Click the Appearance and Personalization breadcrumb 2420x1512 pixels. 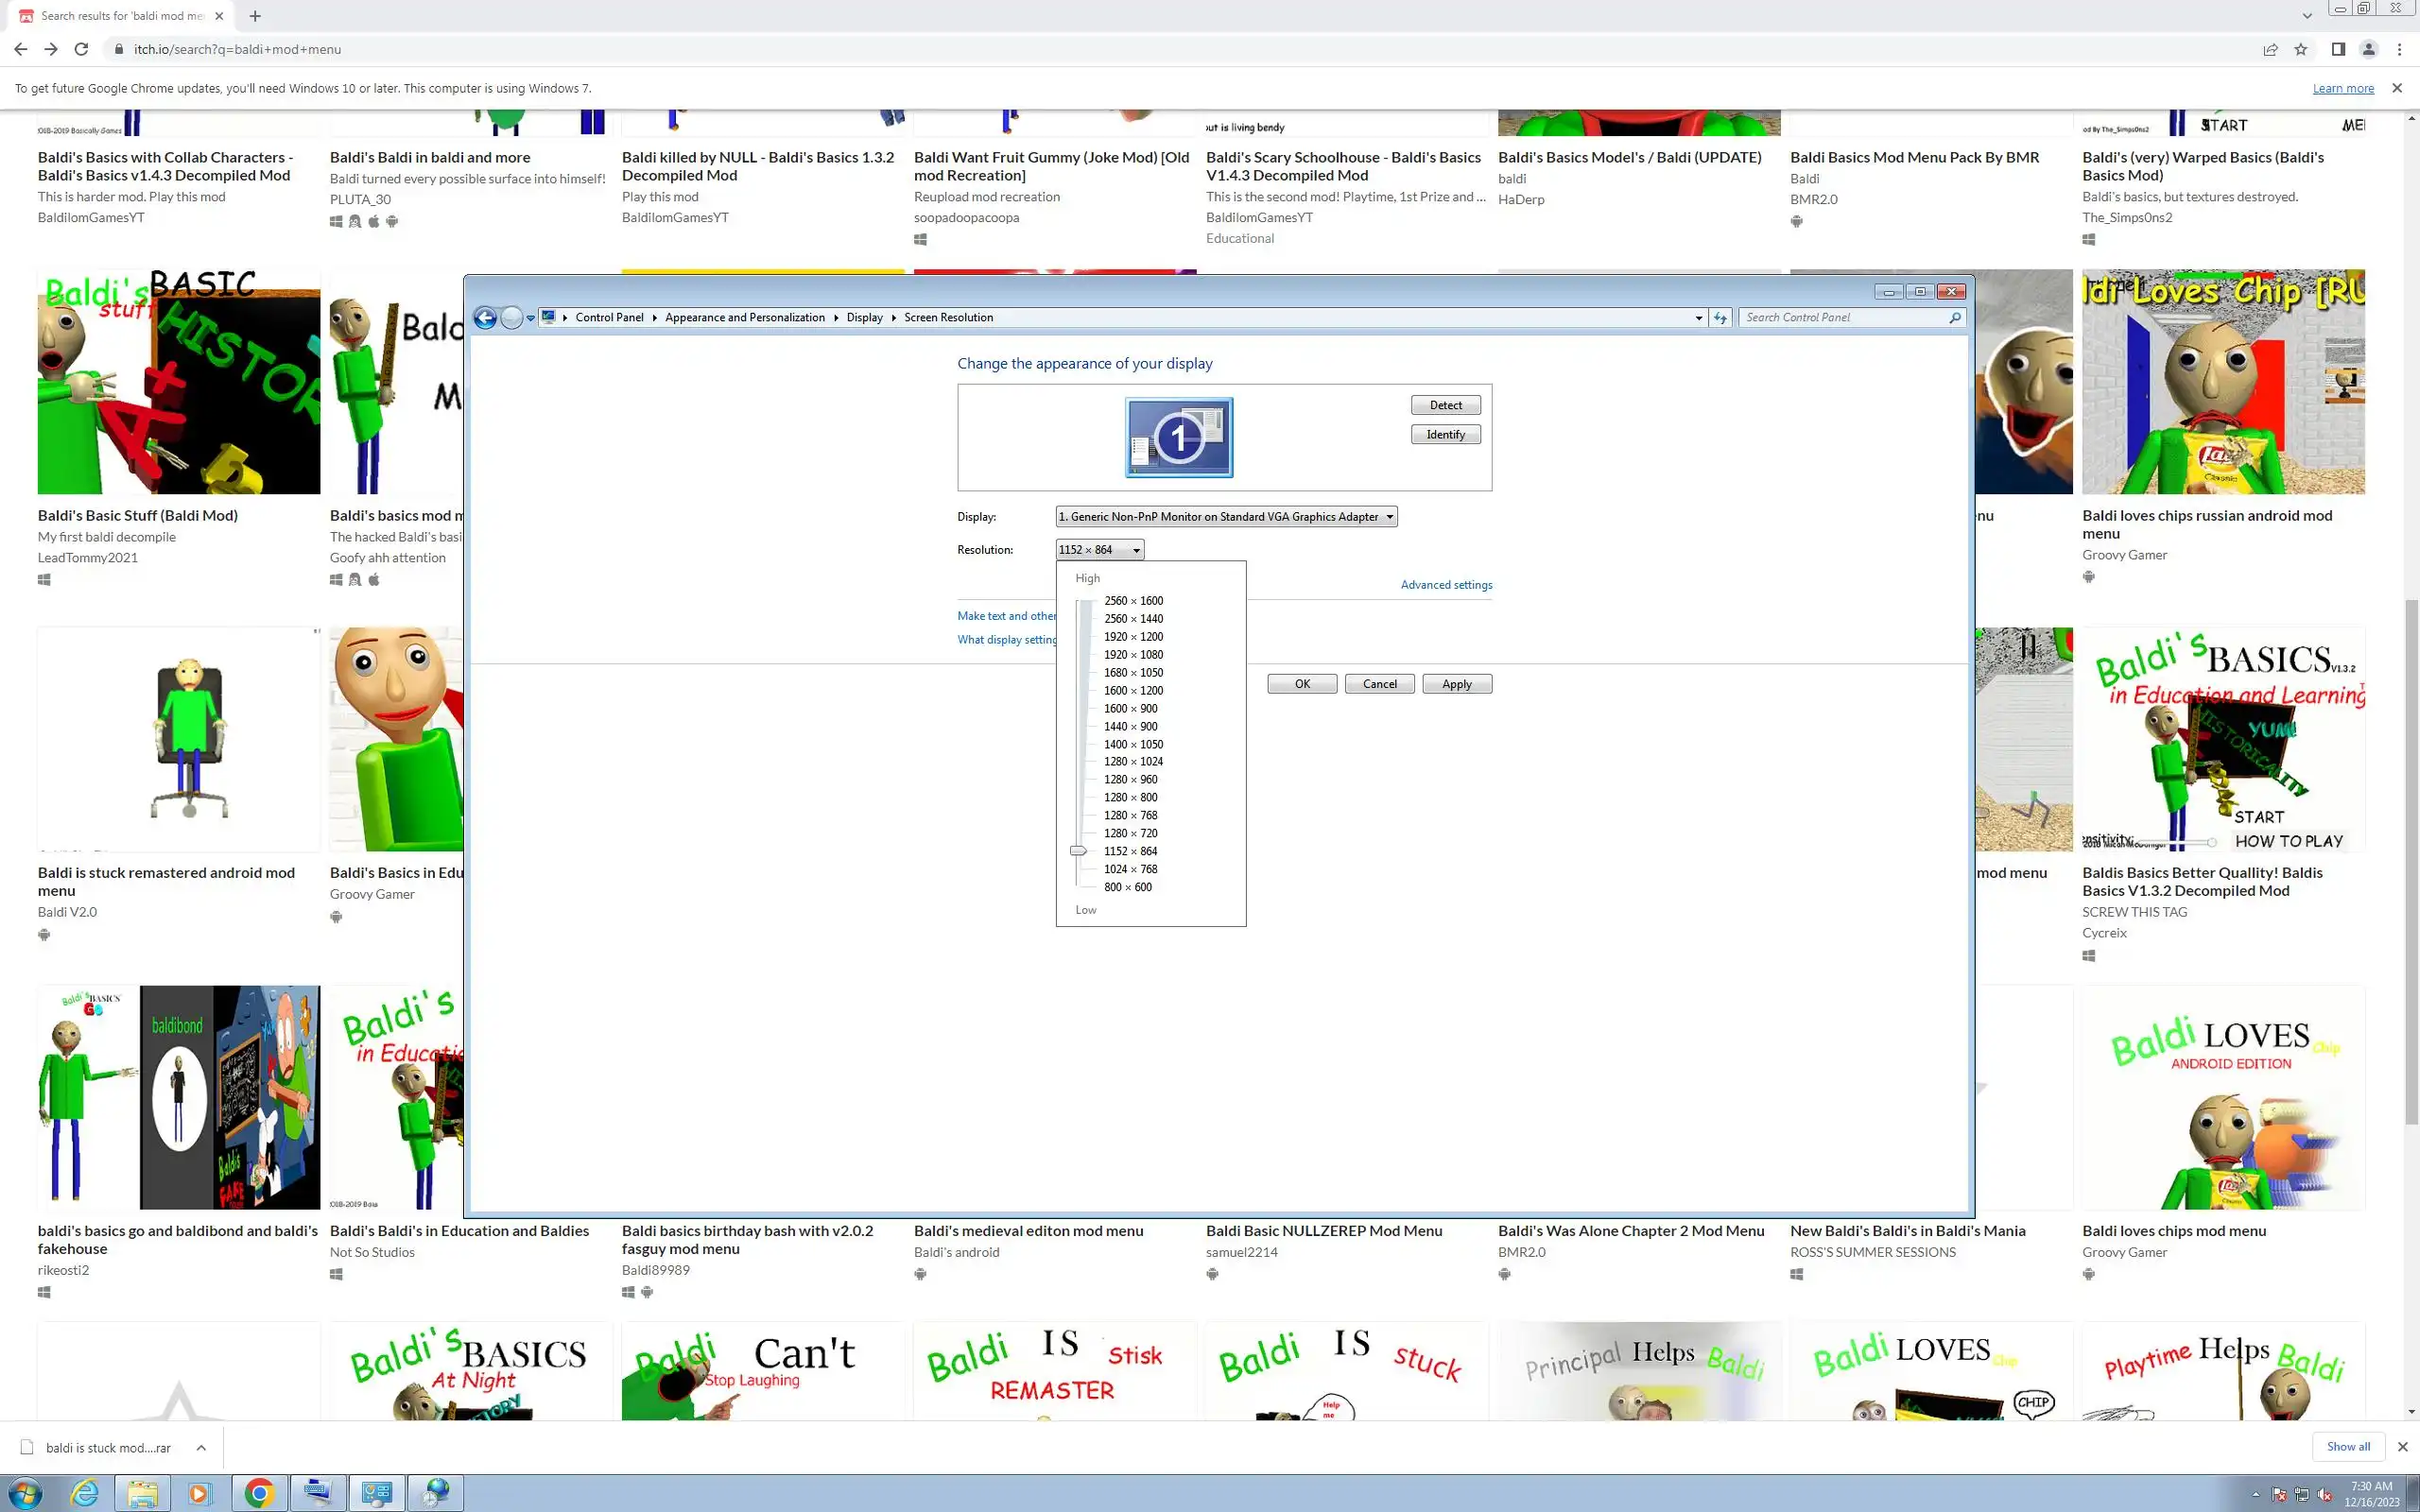tap(744, 318)
